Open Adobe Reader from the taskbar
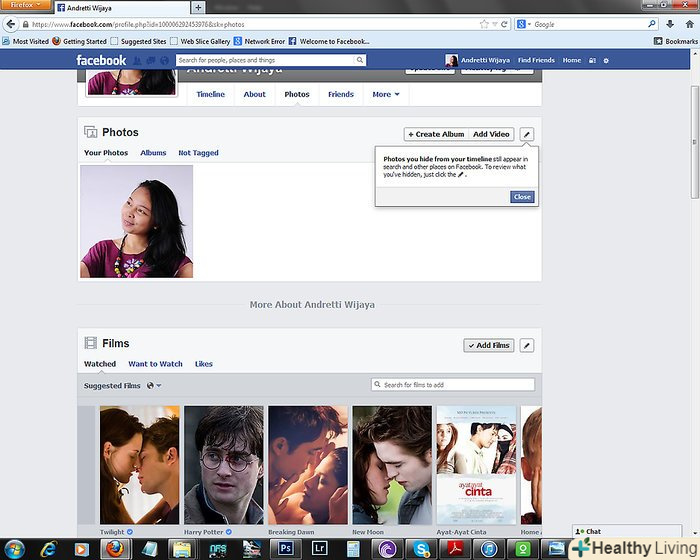700x560 pixels. click(x=455, y=549)
